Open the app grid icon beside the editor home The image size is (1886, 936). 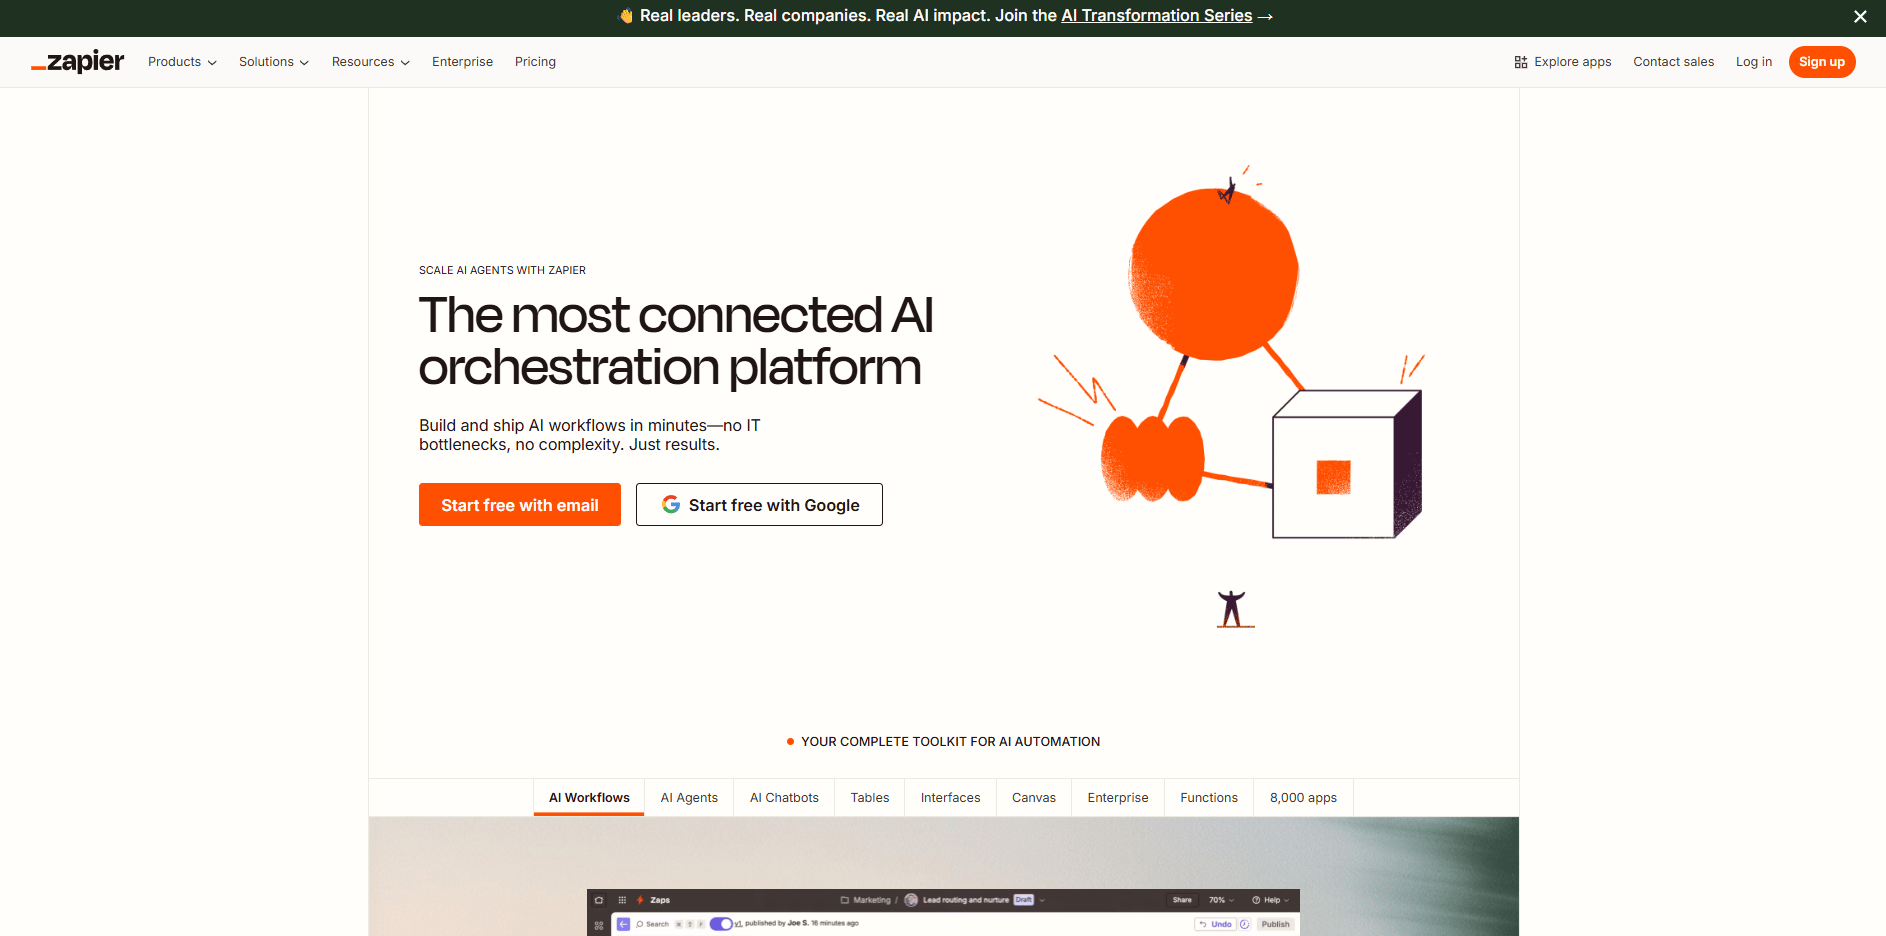[622, 900]
